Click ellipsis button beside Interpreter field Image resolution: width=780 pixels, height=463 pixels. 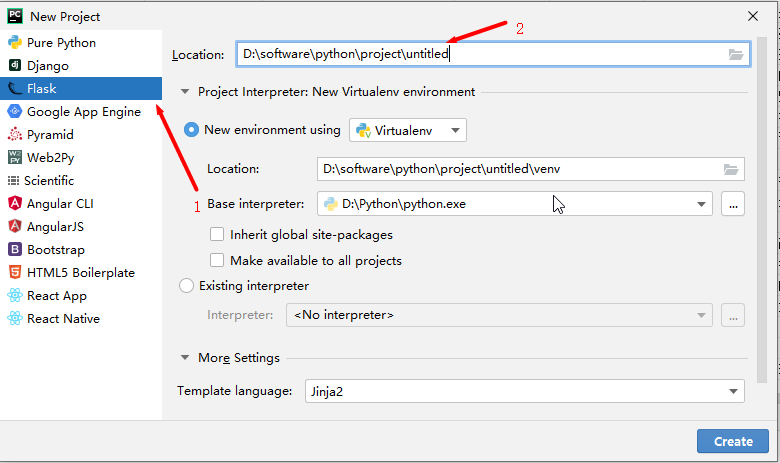(733, 315)
